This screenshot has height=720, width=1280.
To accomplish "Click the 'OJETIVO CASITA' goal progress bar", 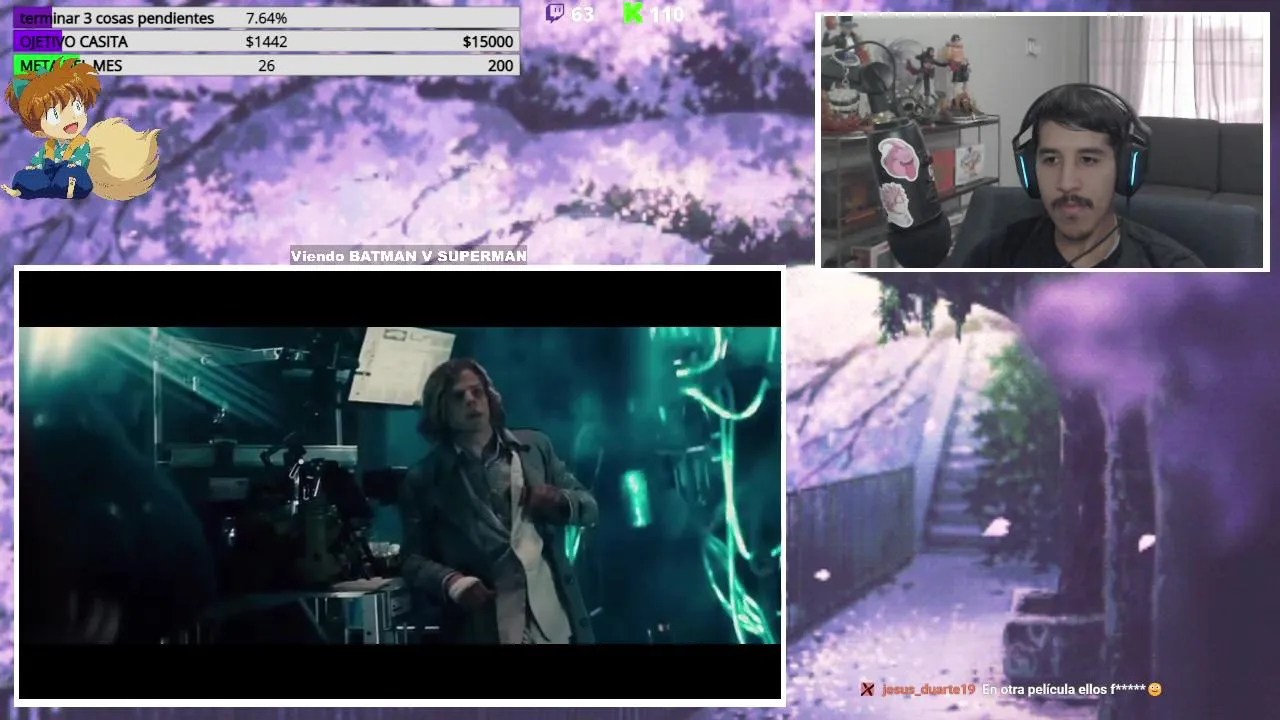I will pos(266,42).
